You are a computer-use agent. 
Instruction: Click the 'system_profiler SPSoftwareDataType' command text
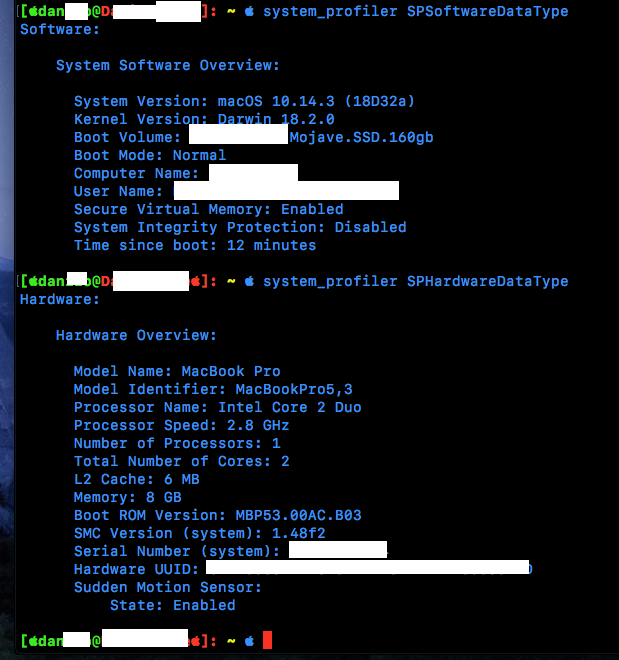(x=415, y=11)
